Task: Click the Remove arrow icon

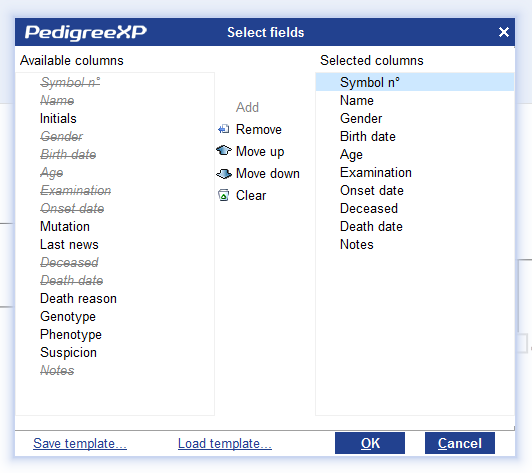Action: (224, 129)
